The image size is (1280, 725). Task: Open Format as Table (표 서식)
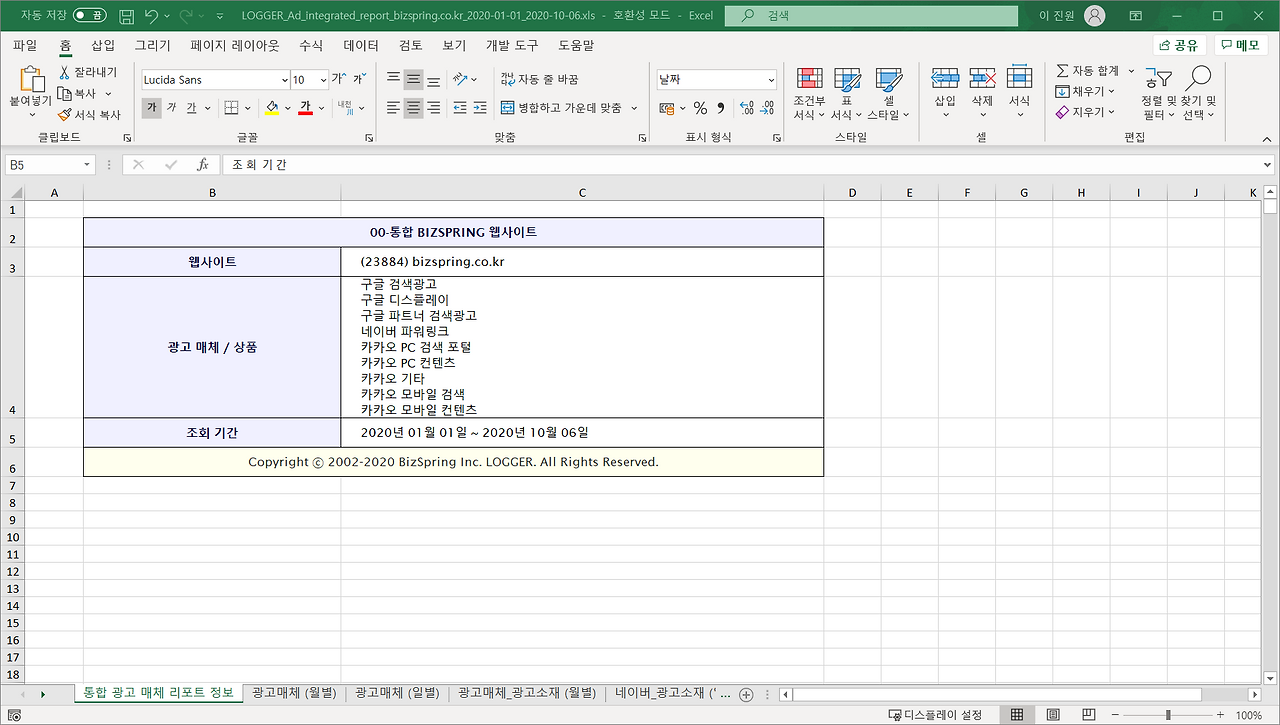(847, 95)
